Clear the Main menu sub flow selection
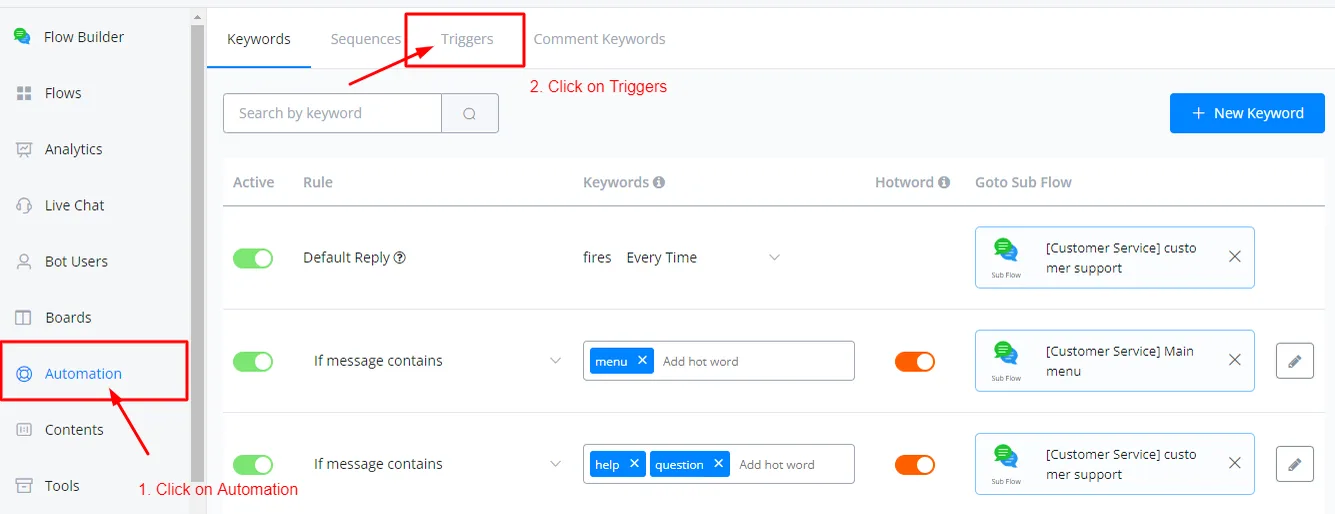1335x514 pixels. [1235, 360]
